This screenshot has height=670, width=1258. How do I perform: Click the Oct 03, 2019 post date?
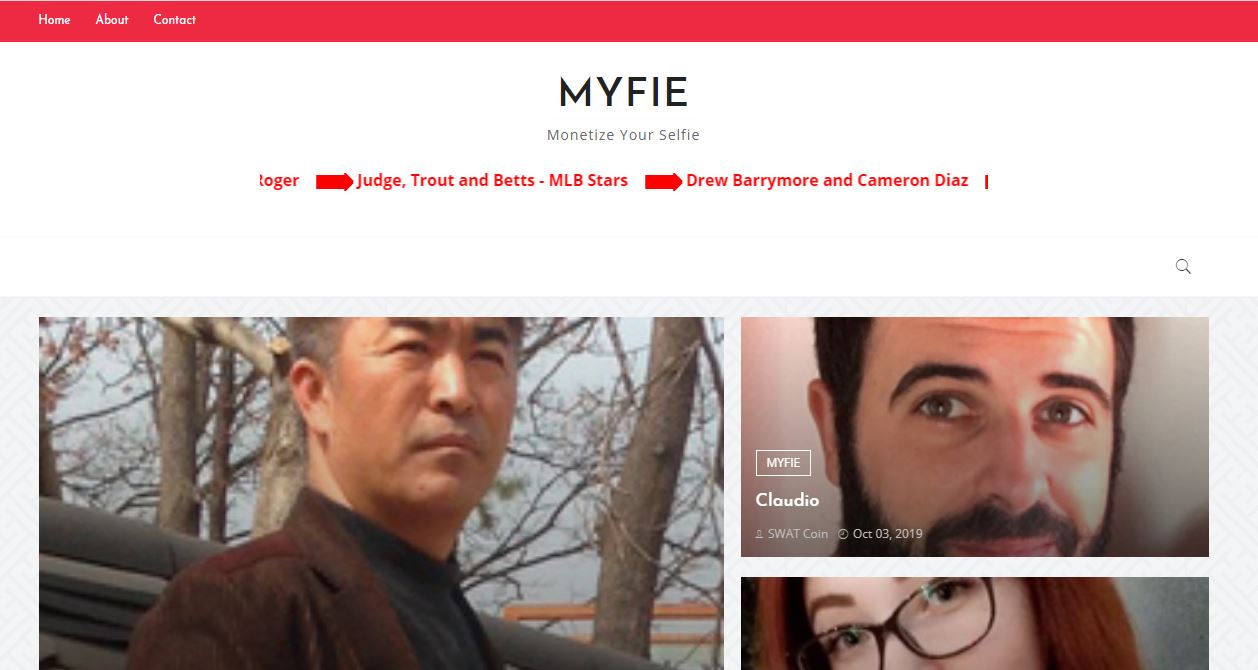tap(887, 534)
